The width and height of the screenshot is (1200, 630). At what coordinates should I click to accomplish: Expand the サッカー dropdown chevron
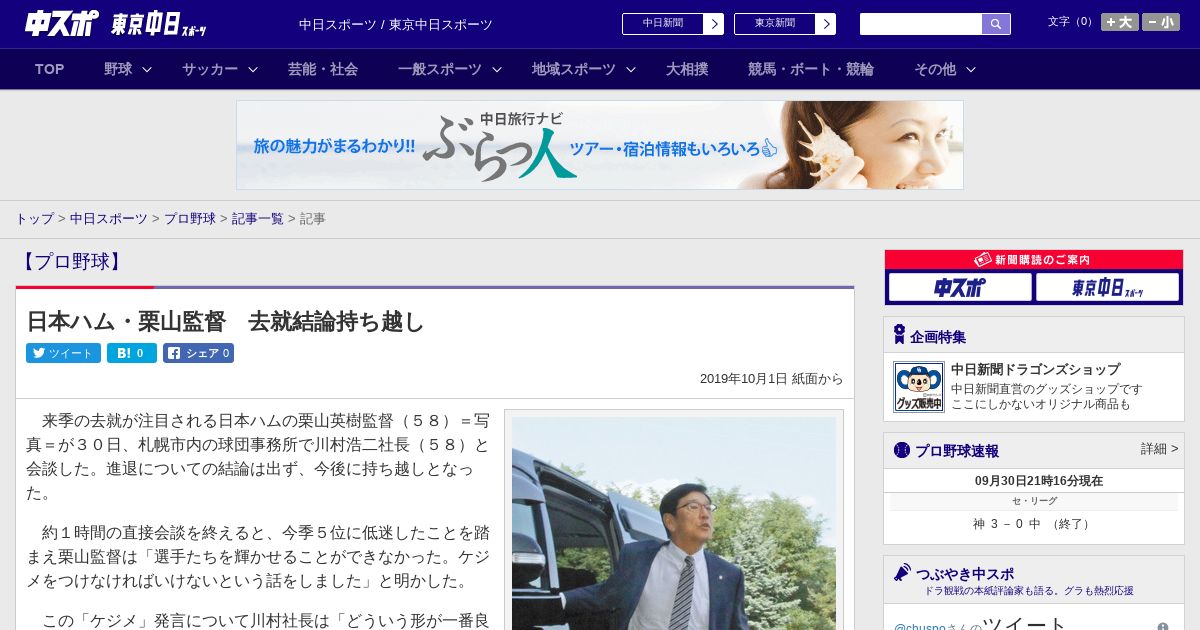pos(253,69)
